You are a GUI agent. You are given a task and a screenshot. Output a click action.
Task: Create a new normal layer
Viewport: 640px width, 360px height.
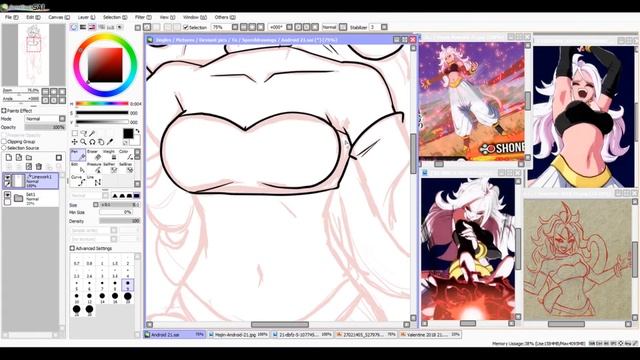click(9, 158)
